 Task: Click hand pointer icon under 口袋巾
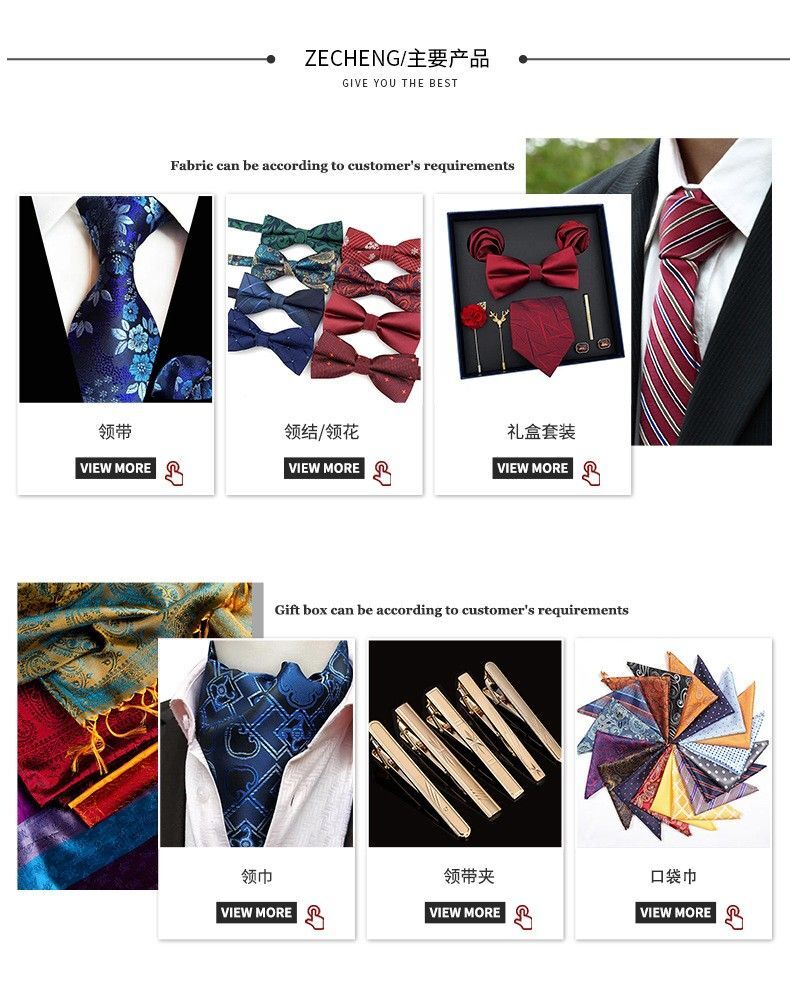click(x=734, y=917)
